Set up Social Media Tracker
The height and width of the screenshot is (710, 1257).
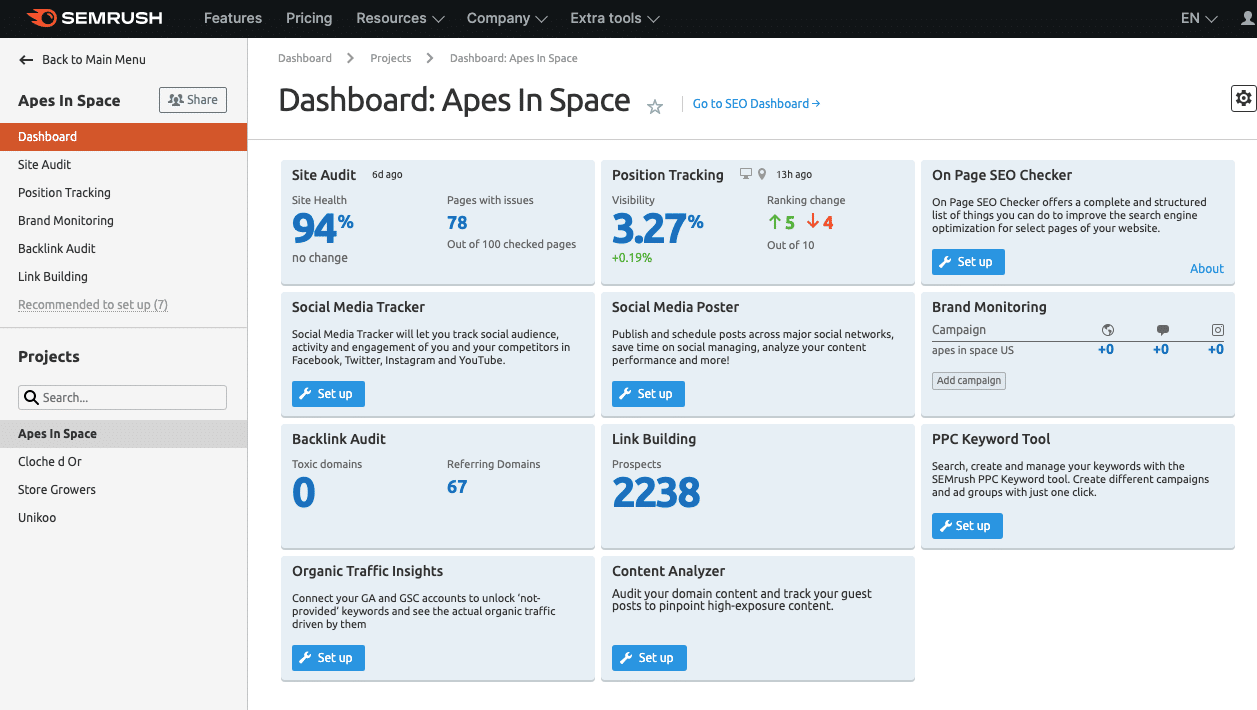(x=328, y=394)
